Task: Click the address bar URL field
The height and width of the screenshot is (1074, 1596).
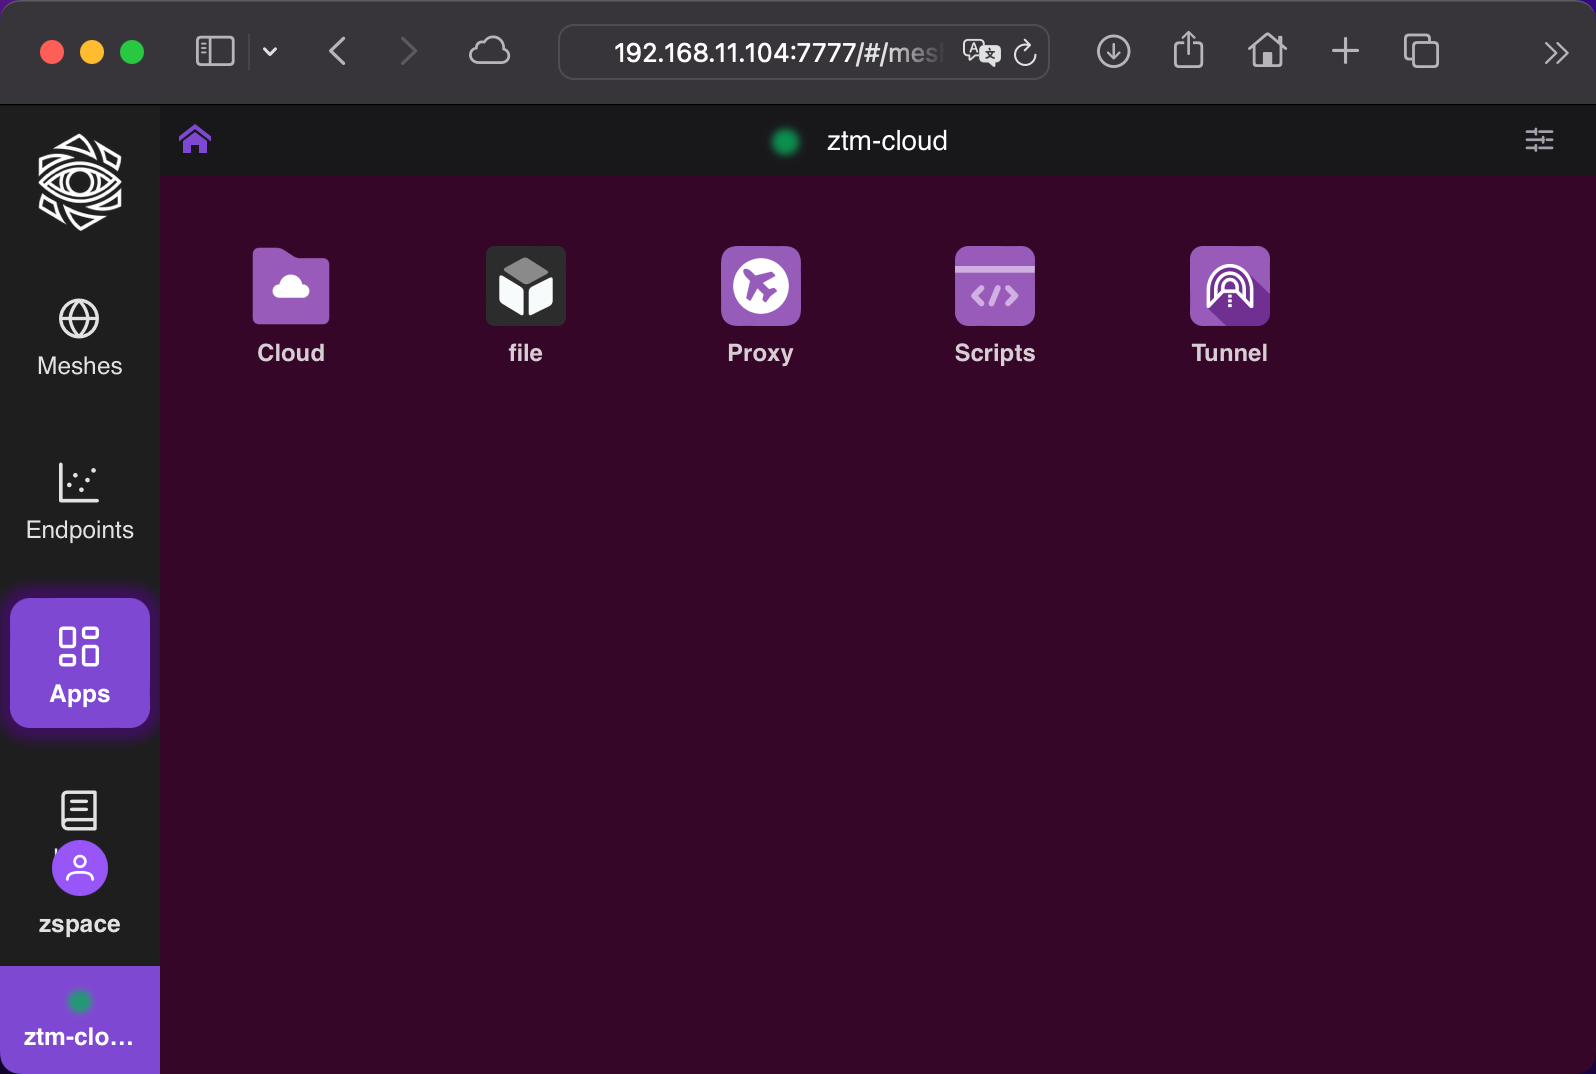Action: [775, 52]
